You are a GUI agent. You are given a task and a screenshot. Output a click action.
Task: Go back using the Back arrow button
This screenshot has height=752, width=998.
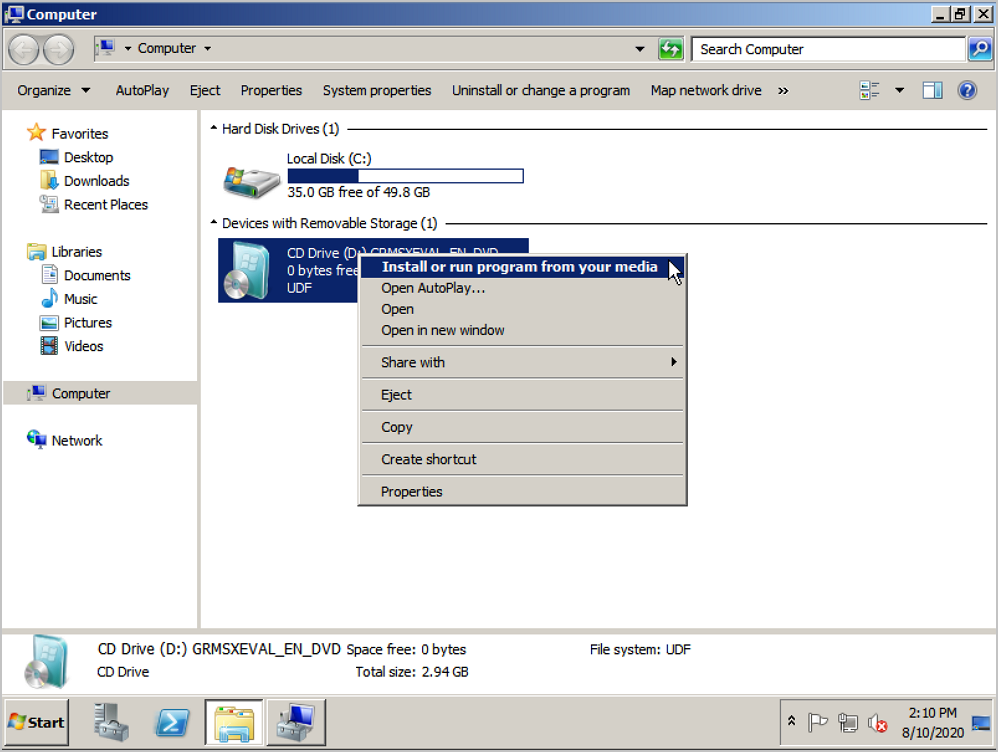coord(25,49)
